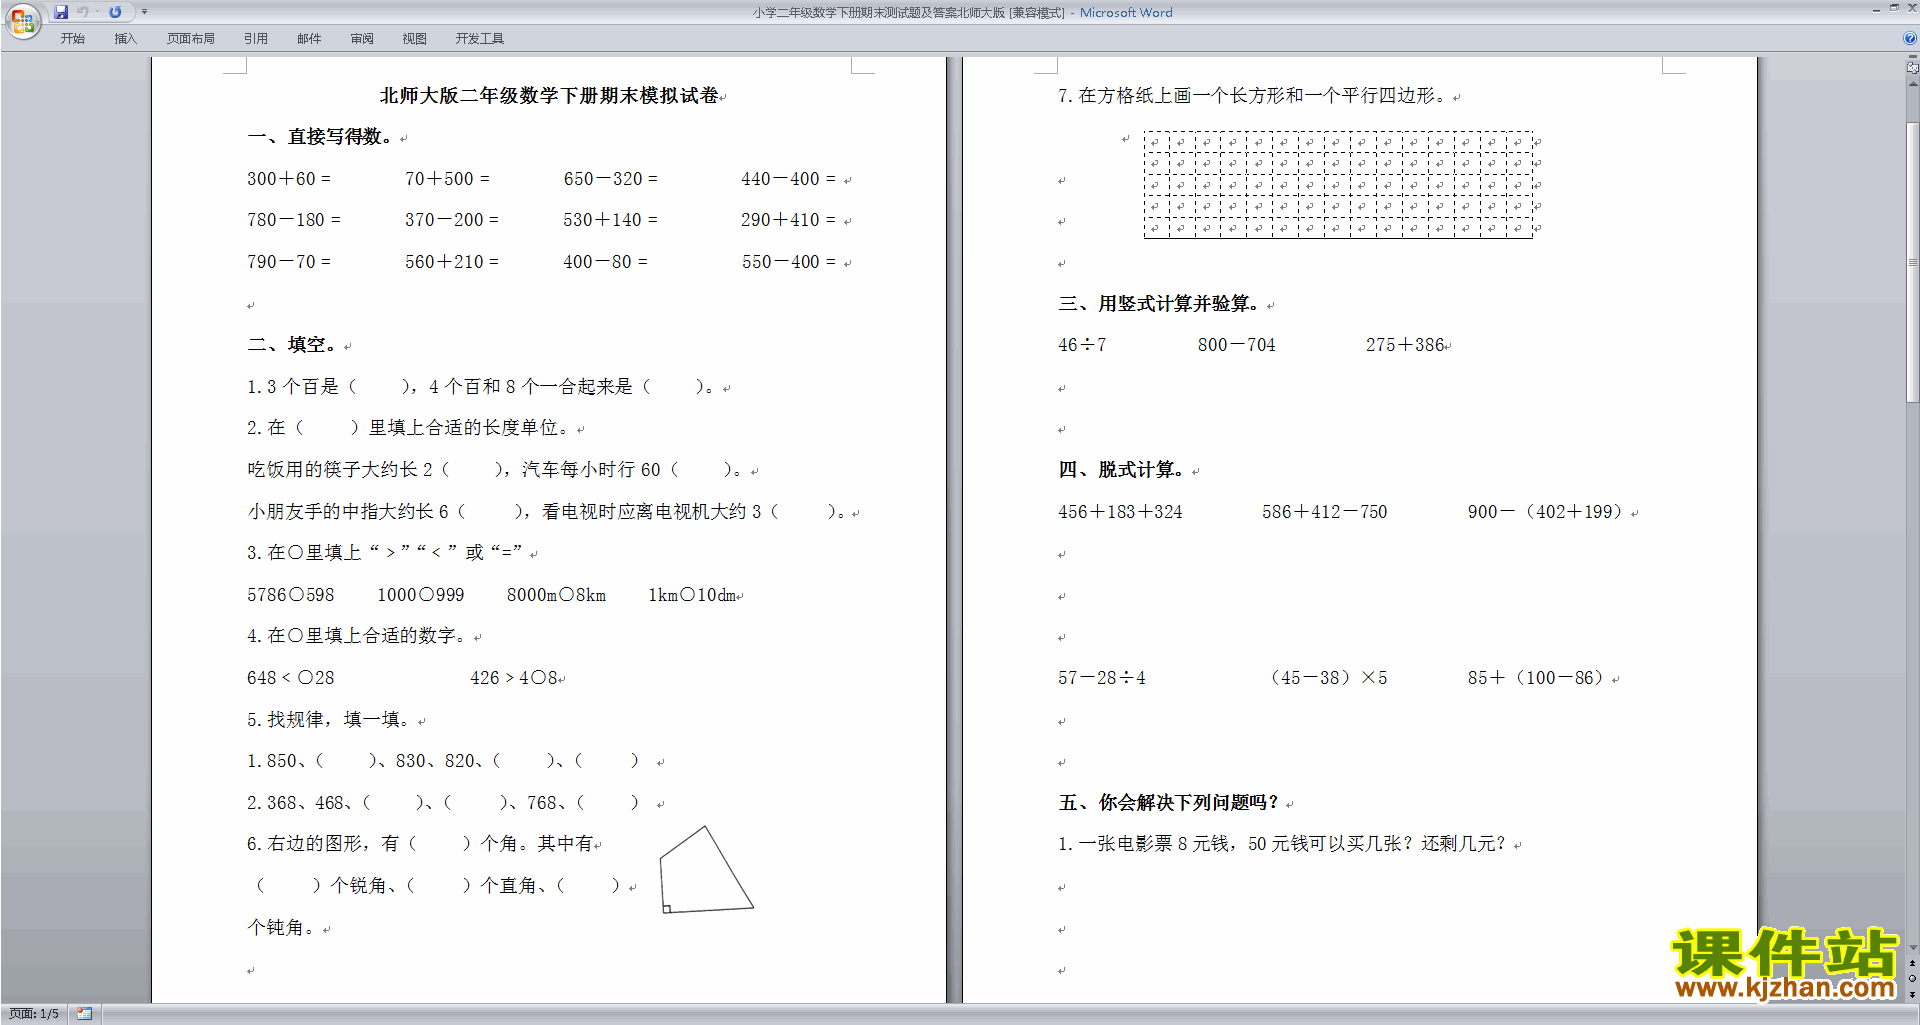Image resolution: width=1920 pixels, height=1025 pixels.
Task: Click the text 648 < ○28
Action: tap(291, 678)
